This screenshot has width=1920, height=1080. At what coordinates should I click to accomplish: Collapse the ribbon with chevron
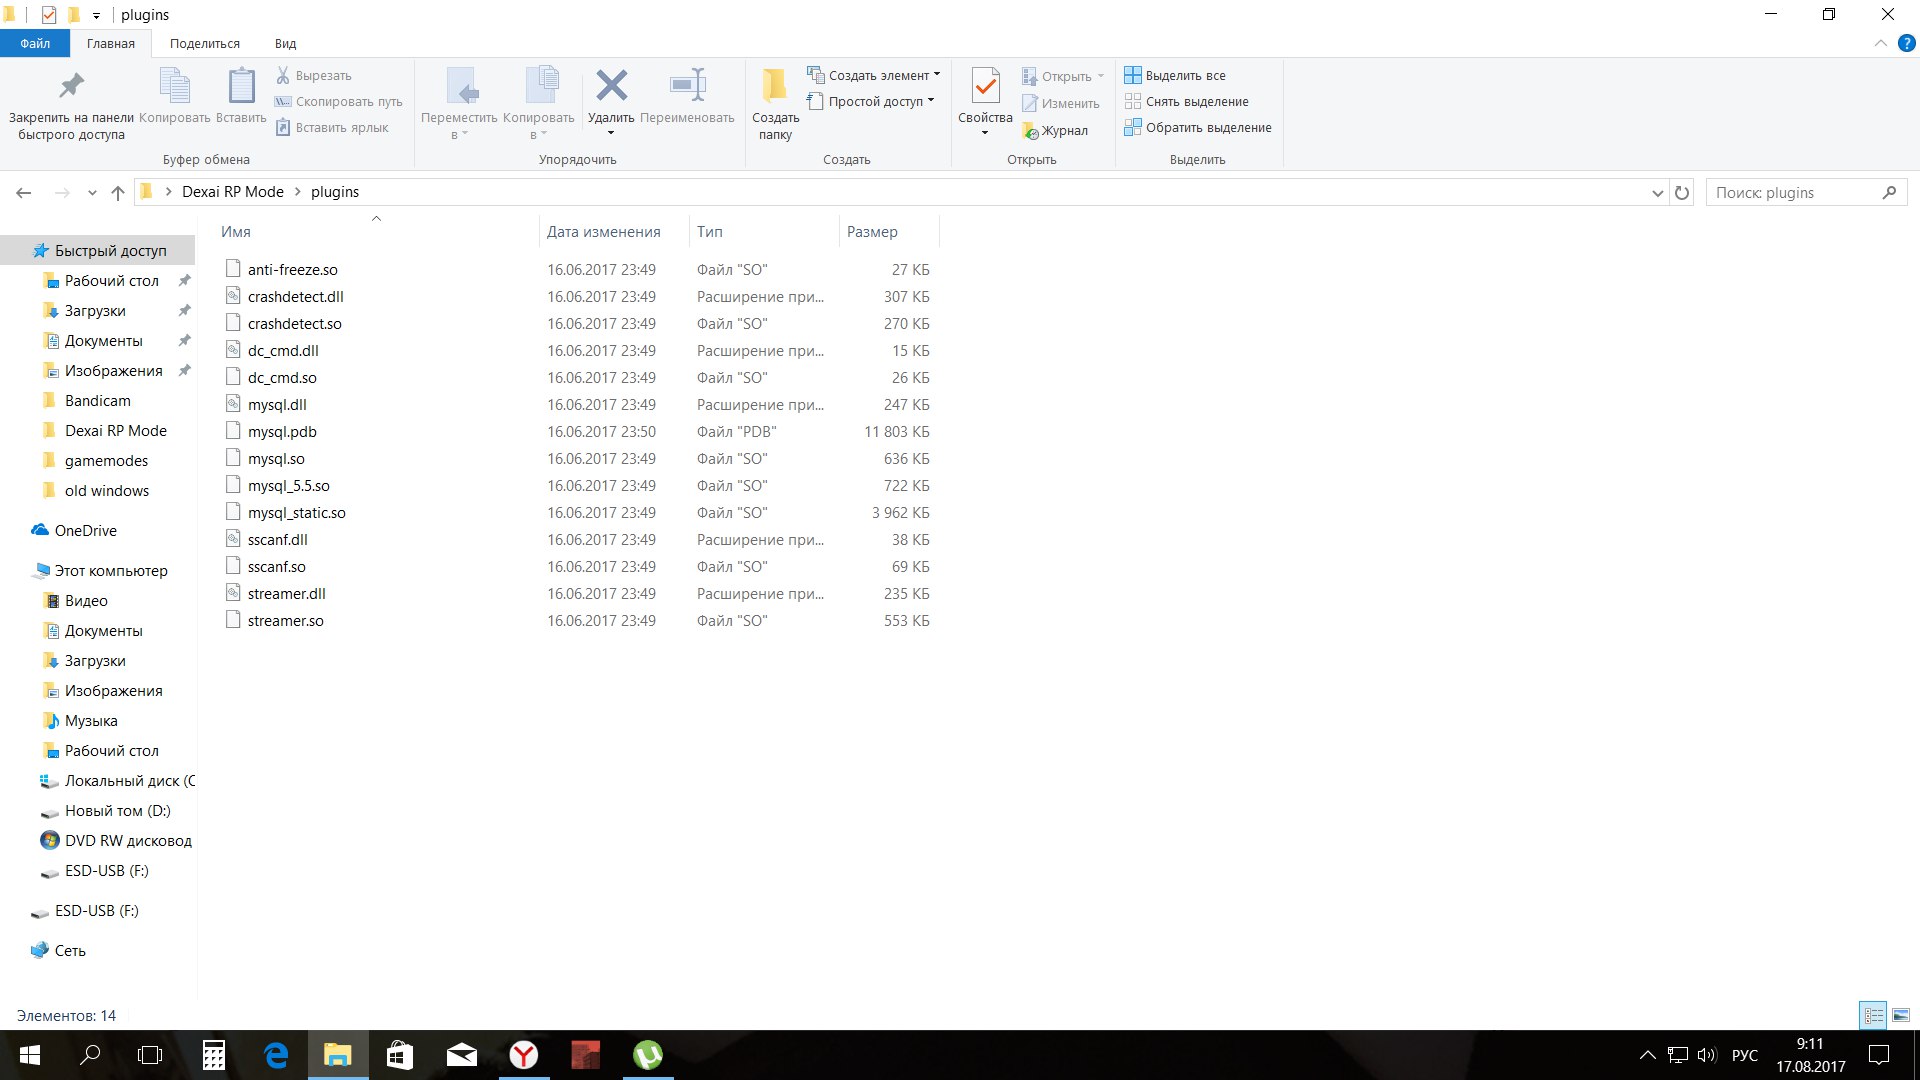coord(1881,43)
